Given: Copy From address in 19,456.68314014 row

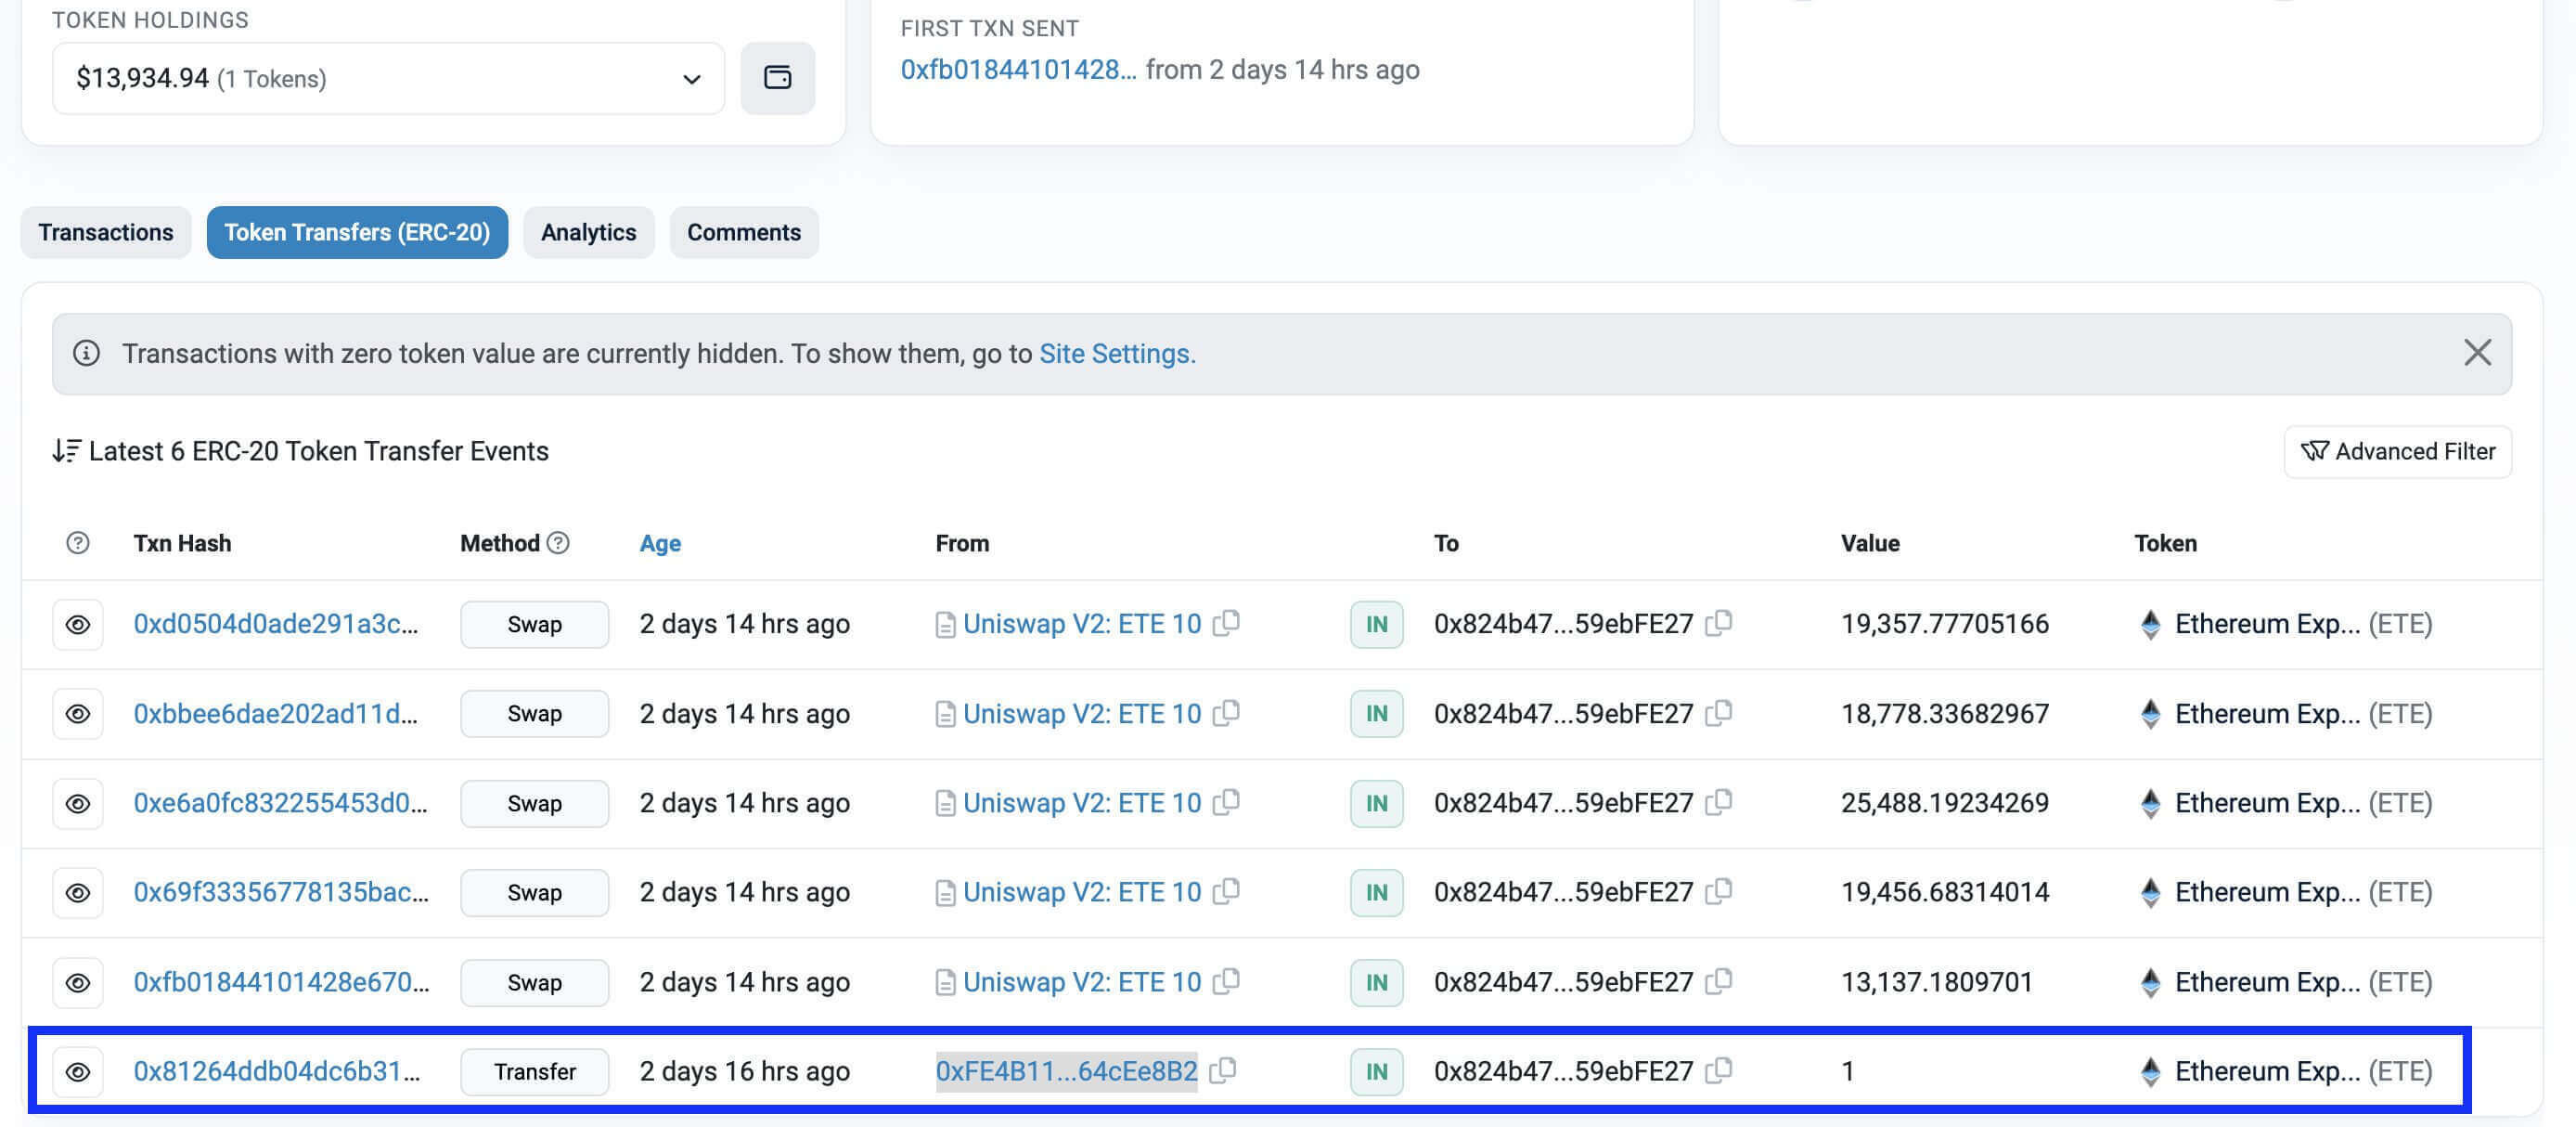Looking at the screenshot, I should tap(1226, 891).
